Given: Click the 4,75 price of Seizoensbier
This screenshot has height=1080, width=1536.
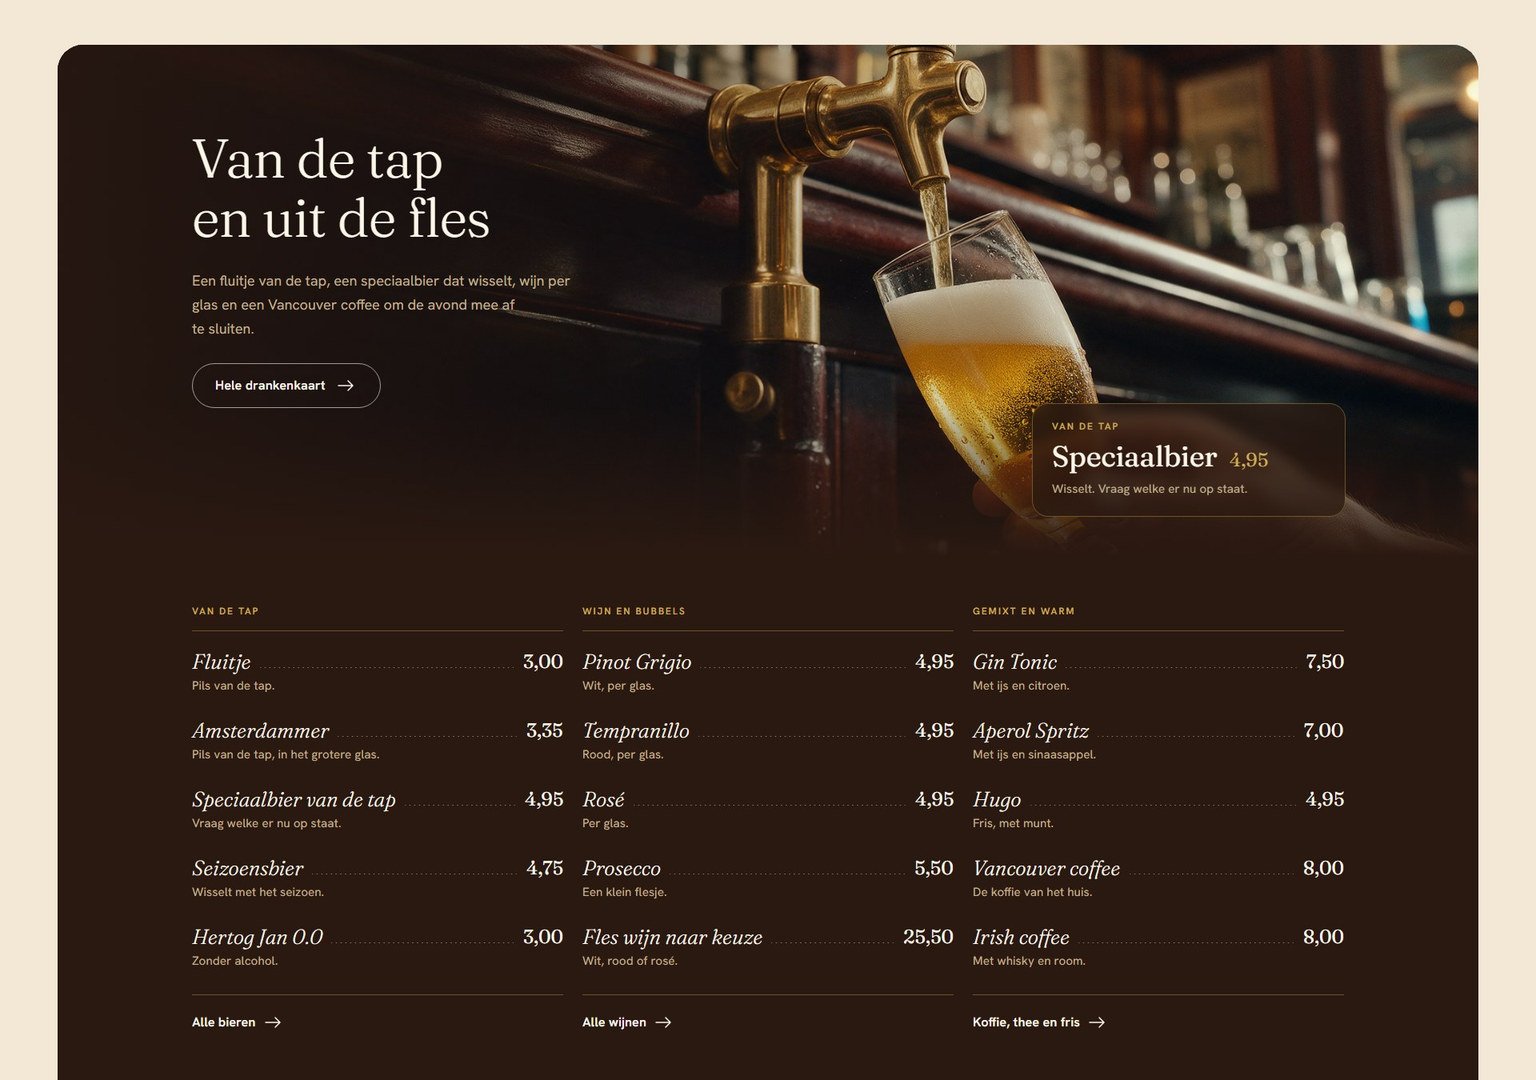Looking at the screenshot, I should click(545, 868).
